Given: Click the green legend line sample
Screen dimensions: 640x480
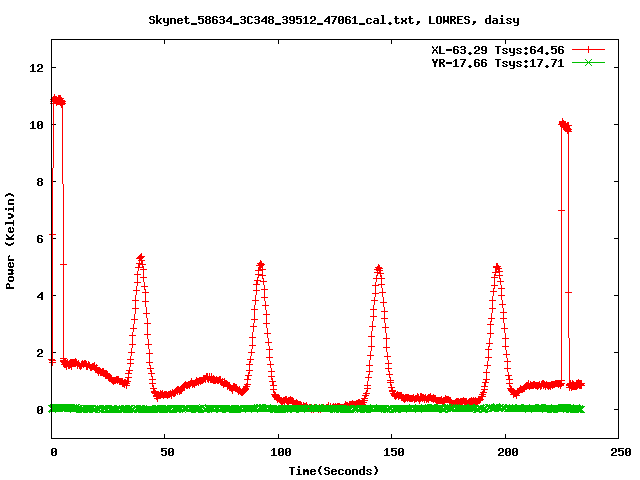Looking at the screenshot, I should point(588,62).
